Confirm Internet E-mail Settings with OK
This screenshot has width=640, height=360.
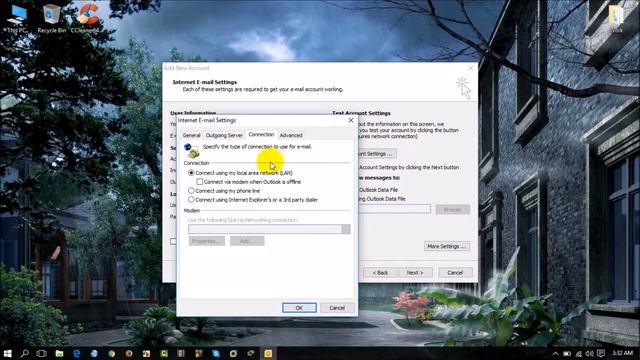pos(299,308)
